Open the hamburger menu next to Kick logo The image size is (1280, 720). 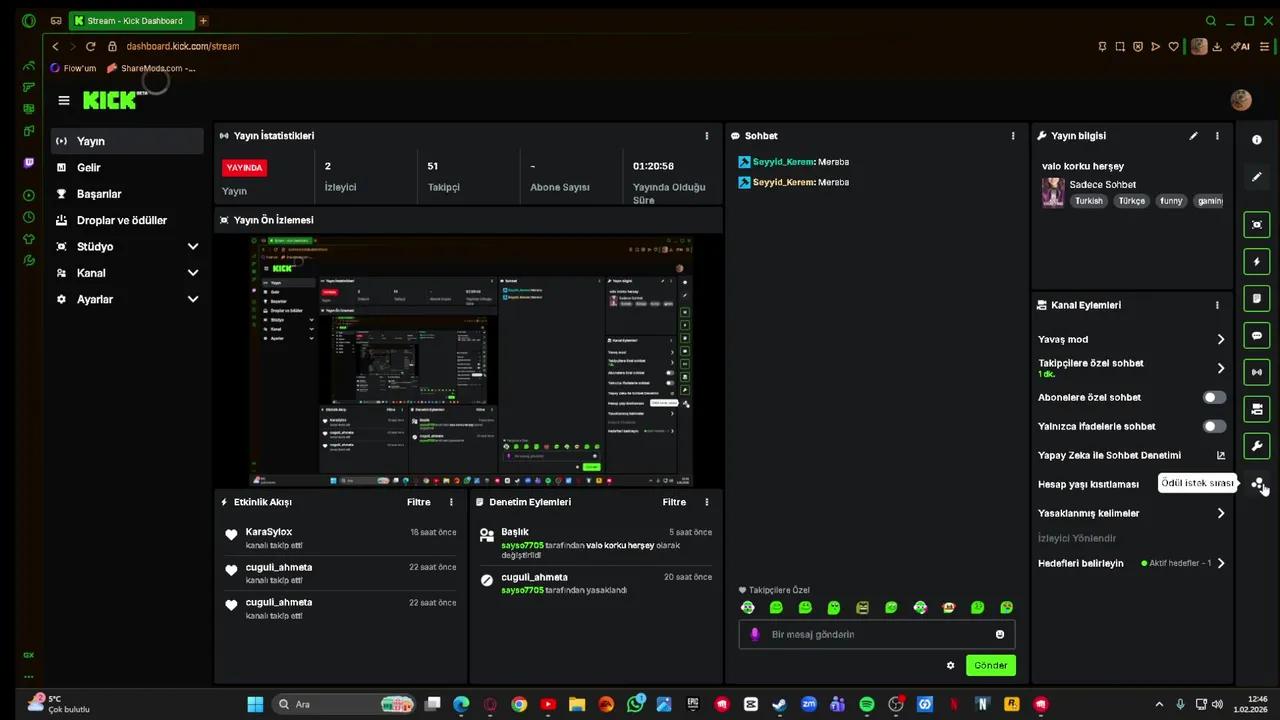(64, 100)
